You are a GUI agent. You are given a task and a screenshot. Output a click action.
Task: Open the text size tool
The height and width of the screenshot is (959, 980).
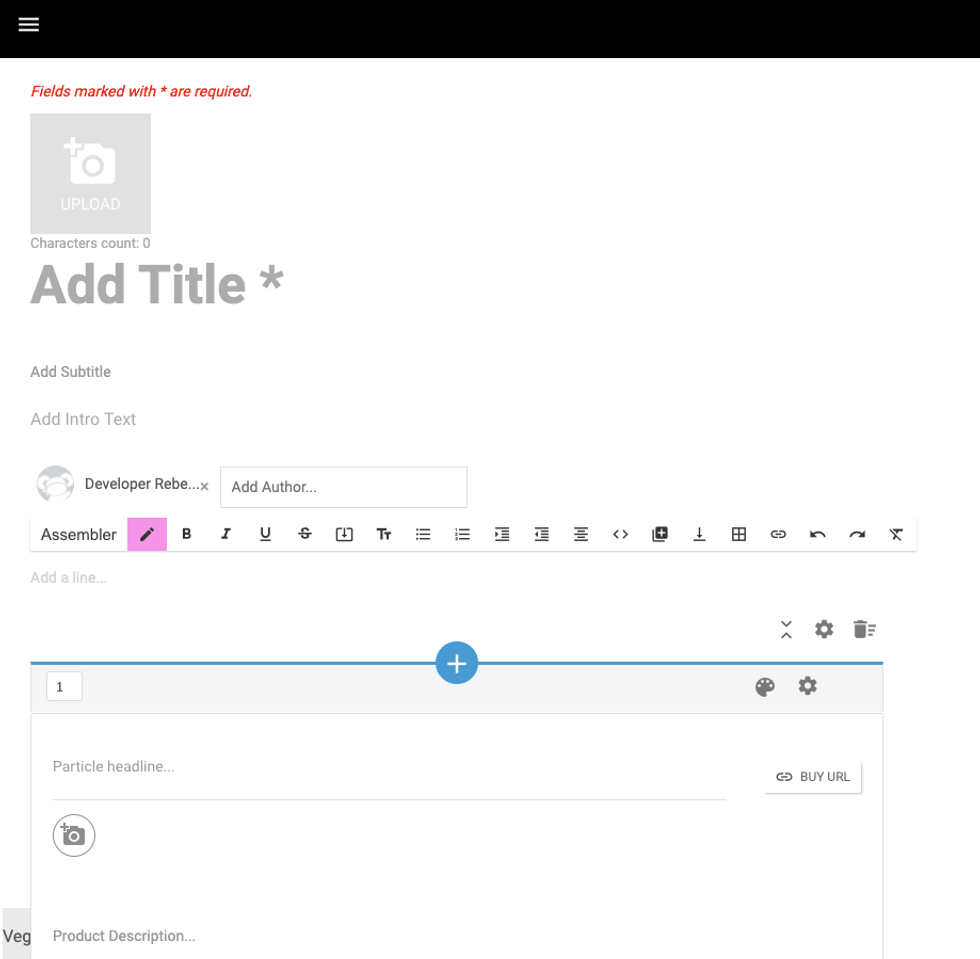pyautogui.click(x=384, y=535)
